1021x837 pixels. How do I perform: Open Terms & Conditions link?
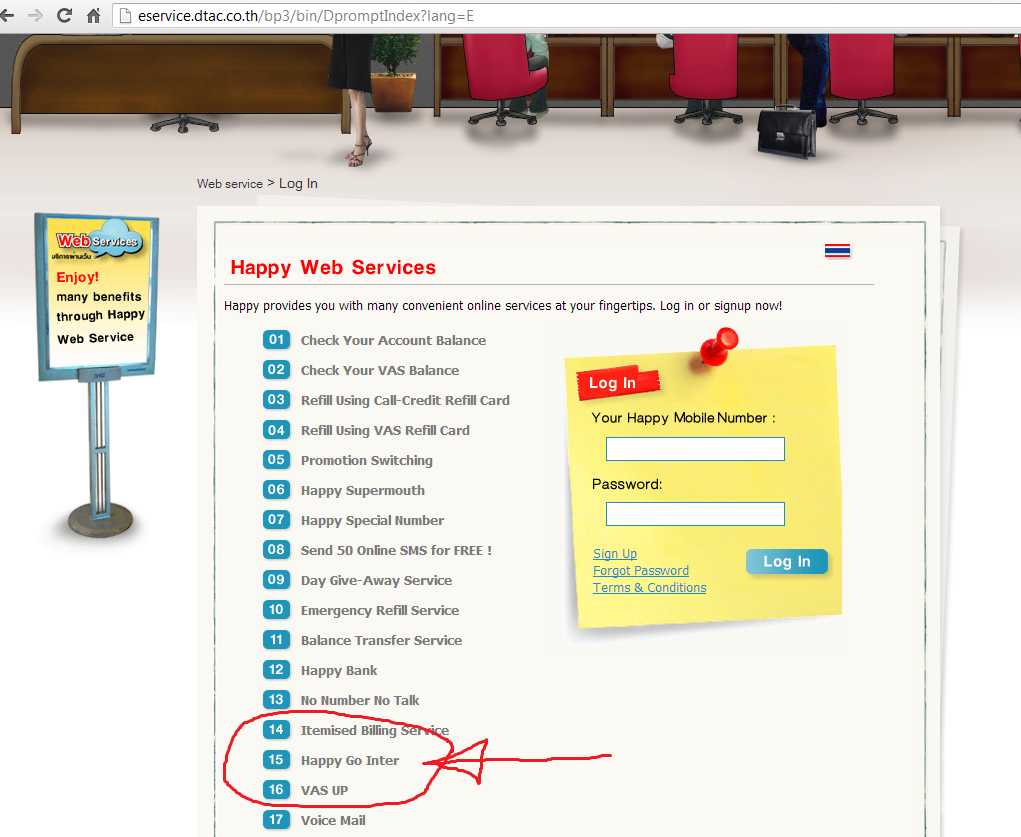click(x=649, y=588)
